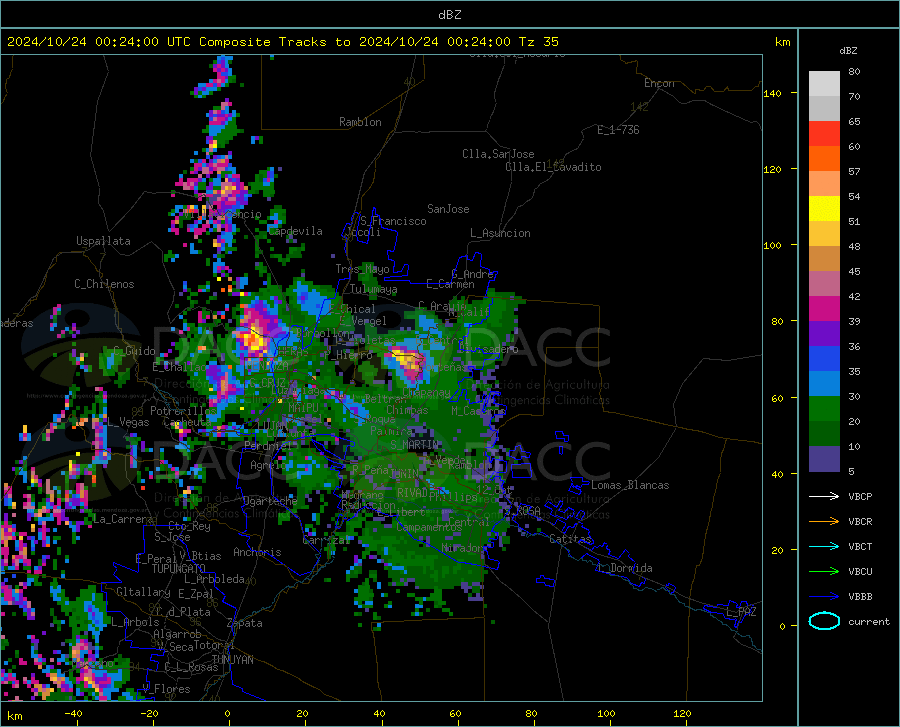
Task: Click the green VBCU arrow in legend
Action: click(824, 572)
